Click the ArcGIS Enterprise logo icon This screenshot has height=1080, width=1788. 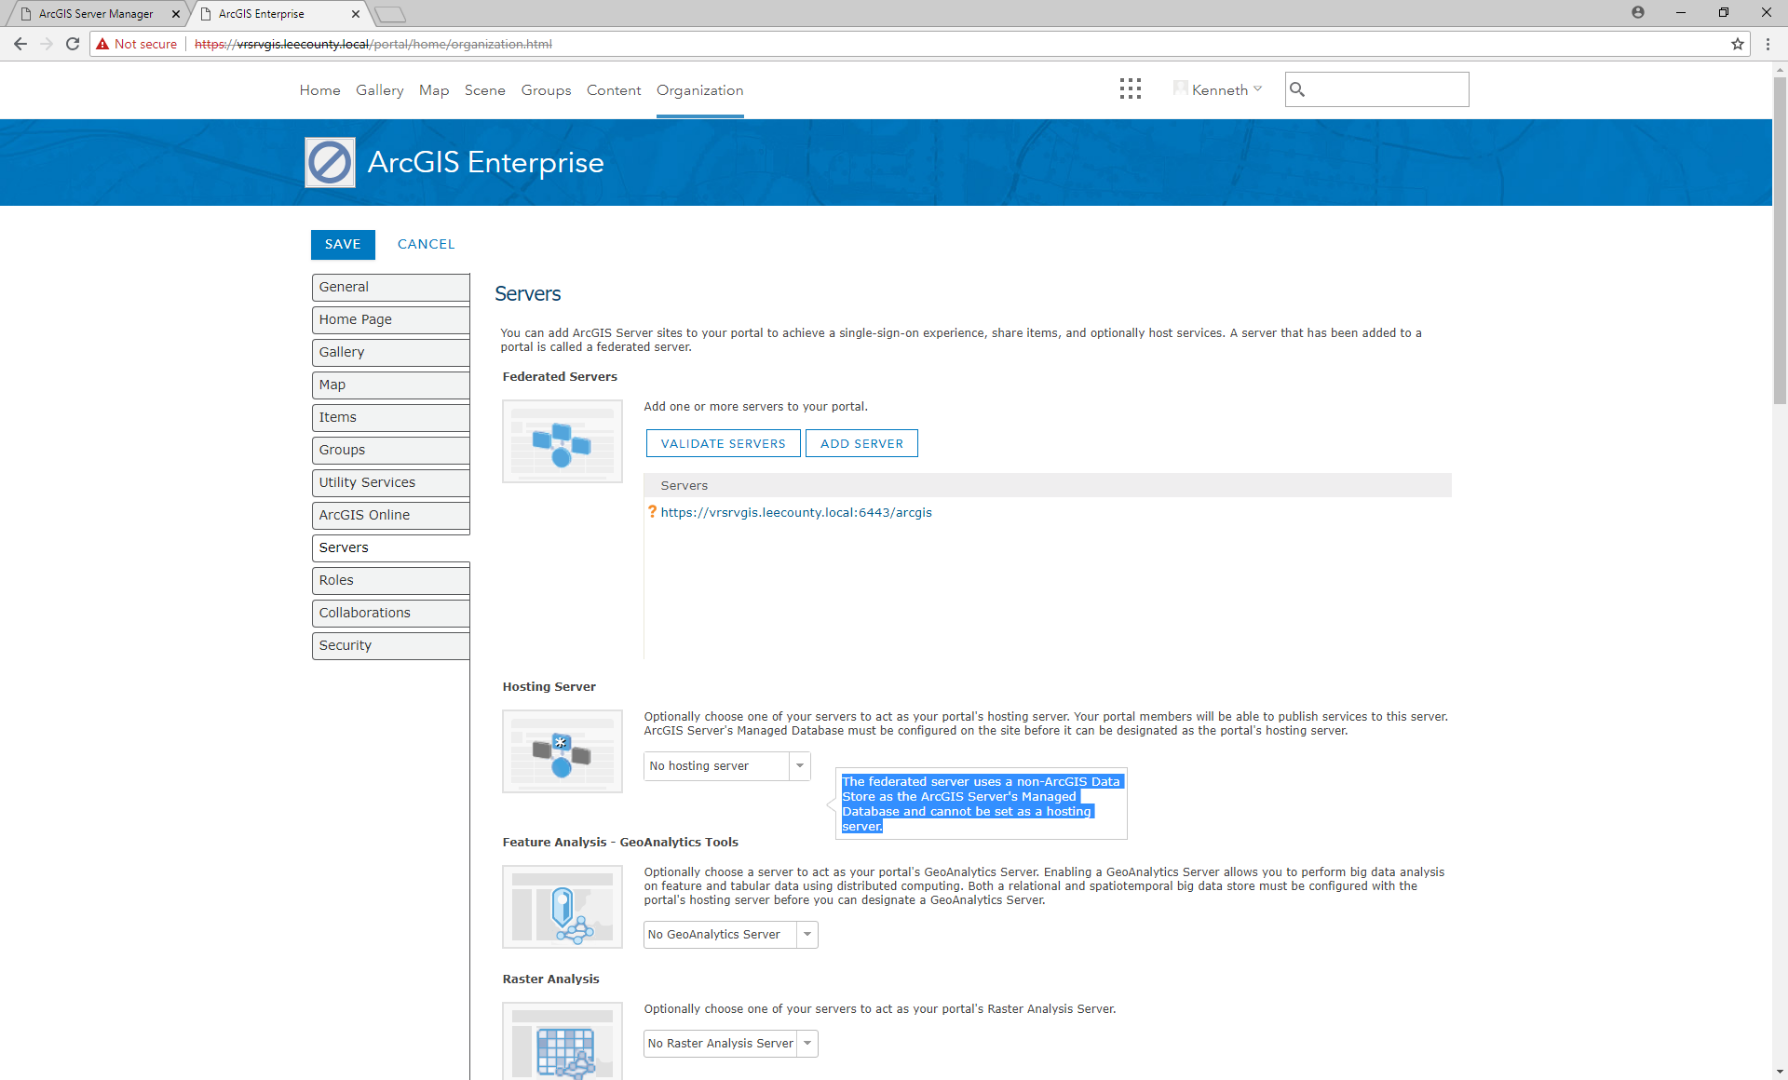point(330,162)
